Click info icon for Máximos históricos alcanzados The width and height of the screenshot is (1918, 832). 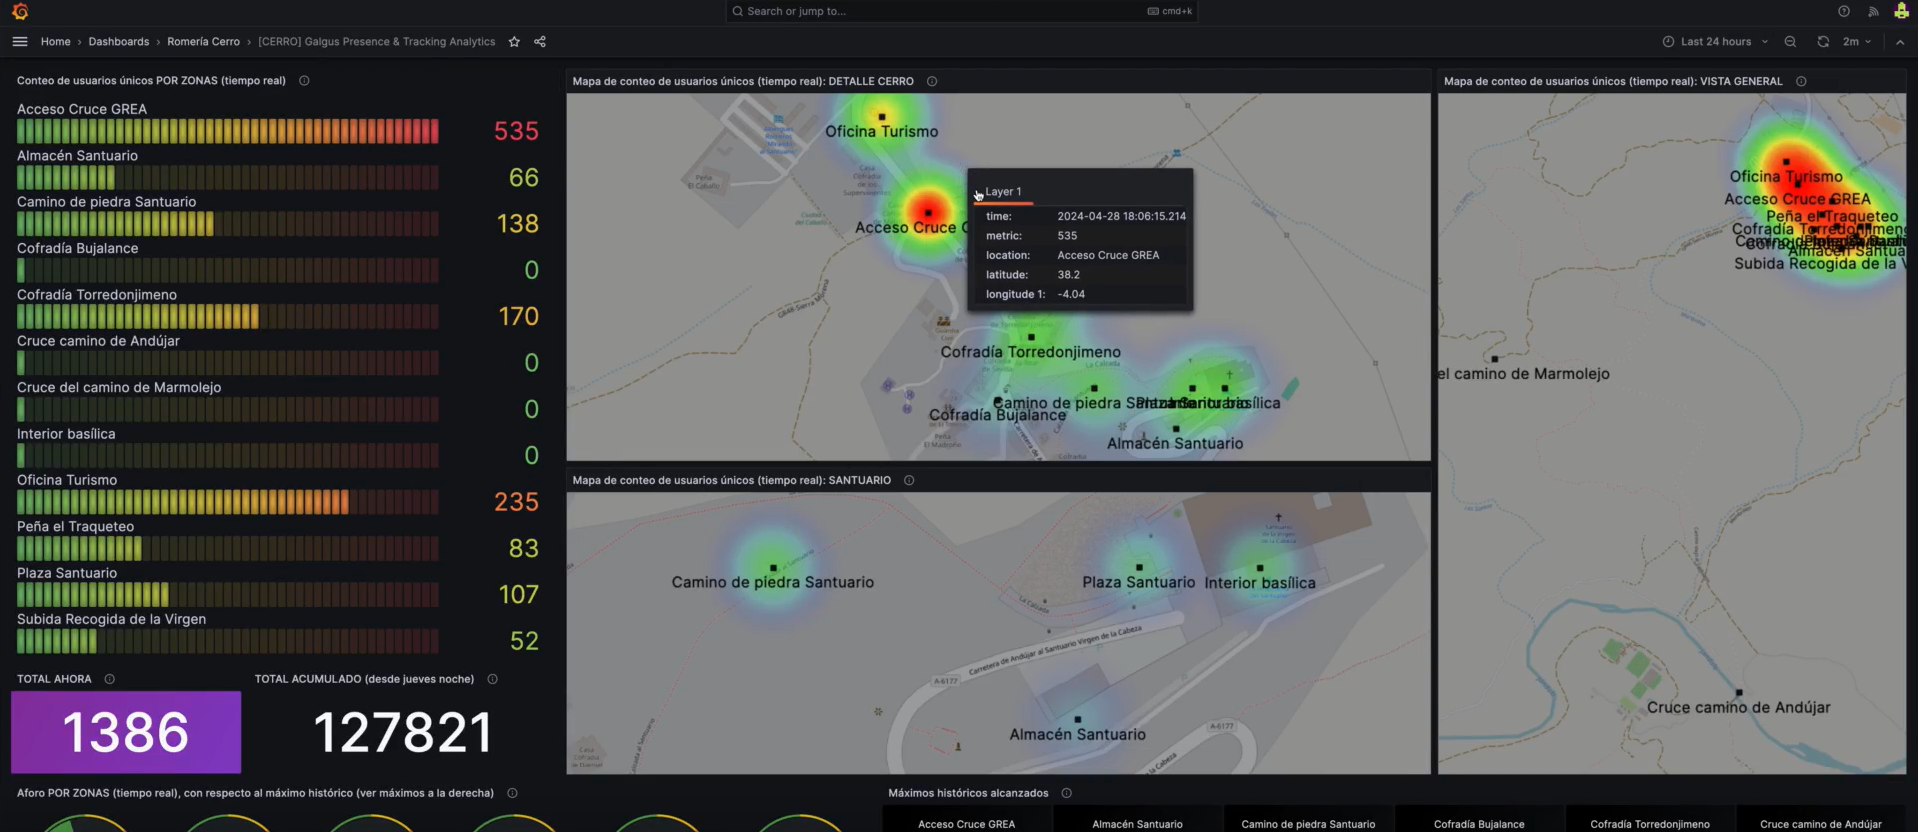tap(1066, 793)
